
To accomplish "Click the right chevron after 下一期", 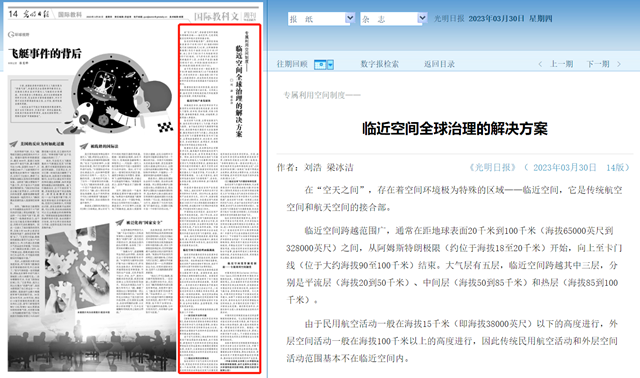I will coord(619,64).
